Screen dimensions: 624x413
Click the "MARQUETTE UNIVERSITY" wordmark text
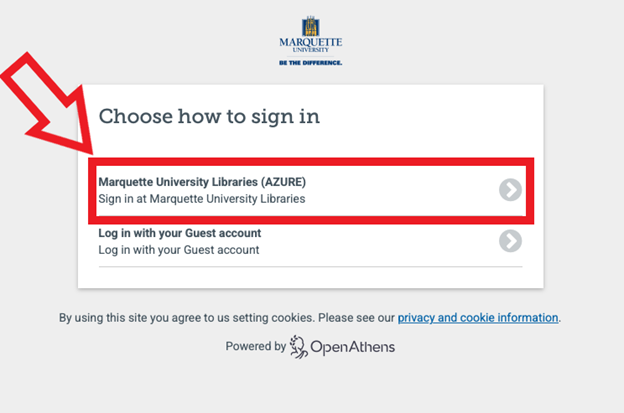click(311, 46)
